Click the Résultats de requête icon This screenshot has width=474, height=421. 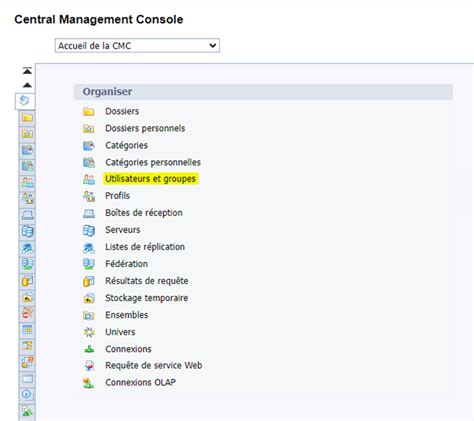click(89, 281)
